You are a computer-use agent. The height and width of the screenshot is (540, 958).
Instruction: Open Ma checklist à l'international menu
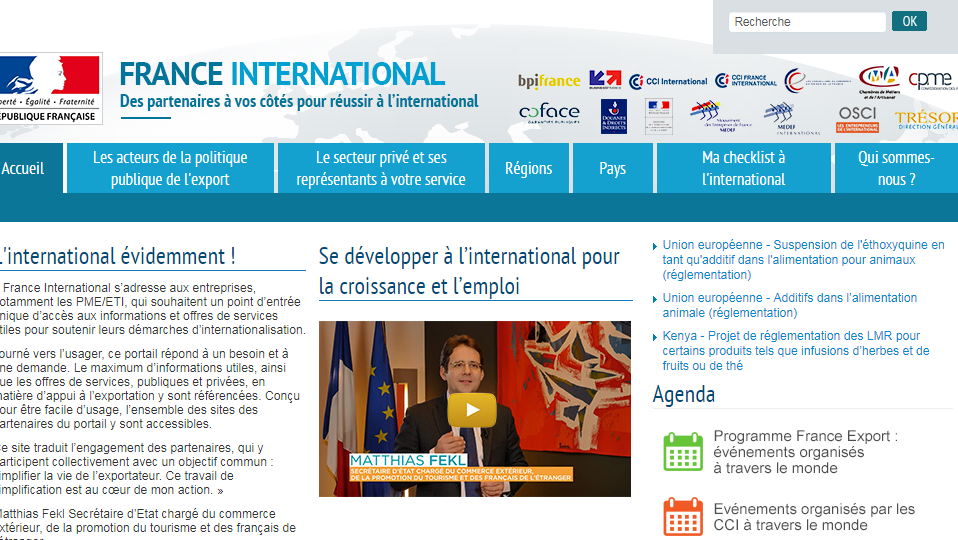coord(744,168)
